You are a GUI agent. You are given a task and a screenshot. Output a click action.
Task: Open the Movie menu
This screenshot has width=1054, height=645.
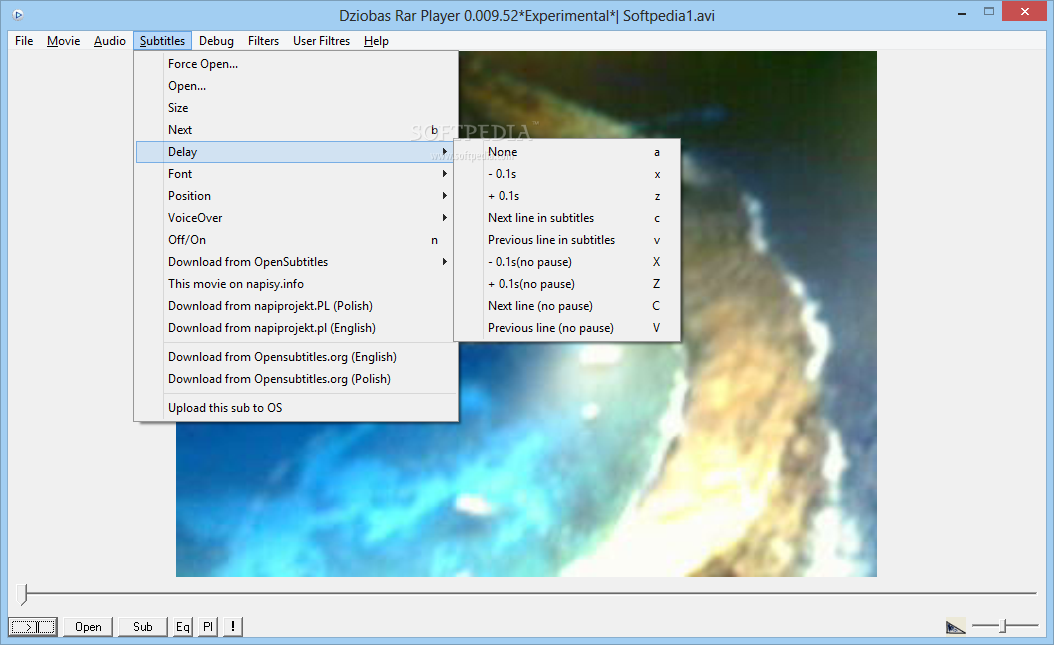[63, 41]
